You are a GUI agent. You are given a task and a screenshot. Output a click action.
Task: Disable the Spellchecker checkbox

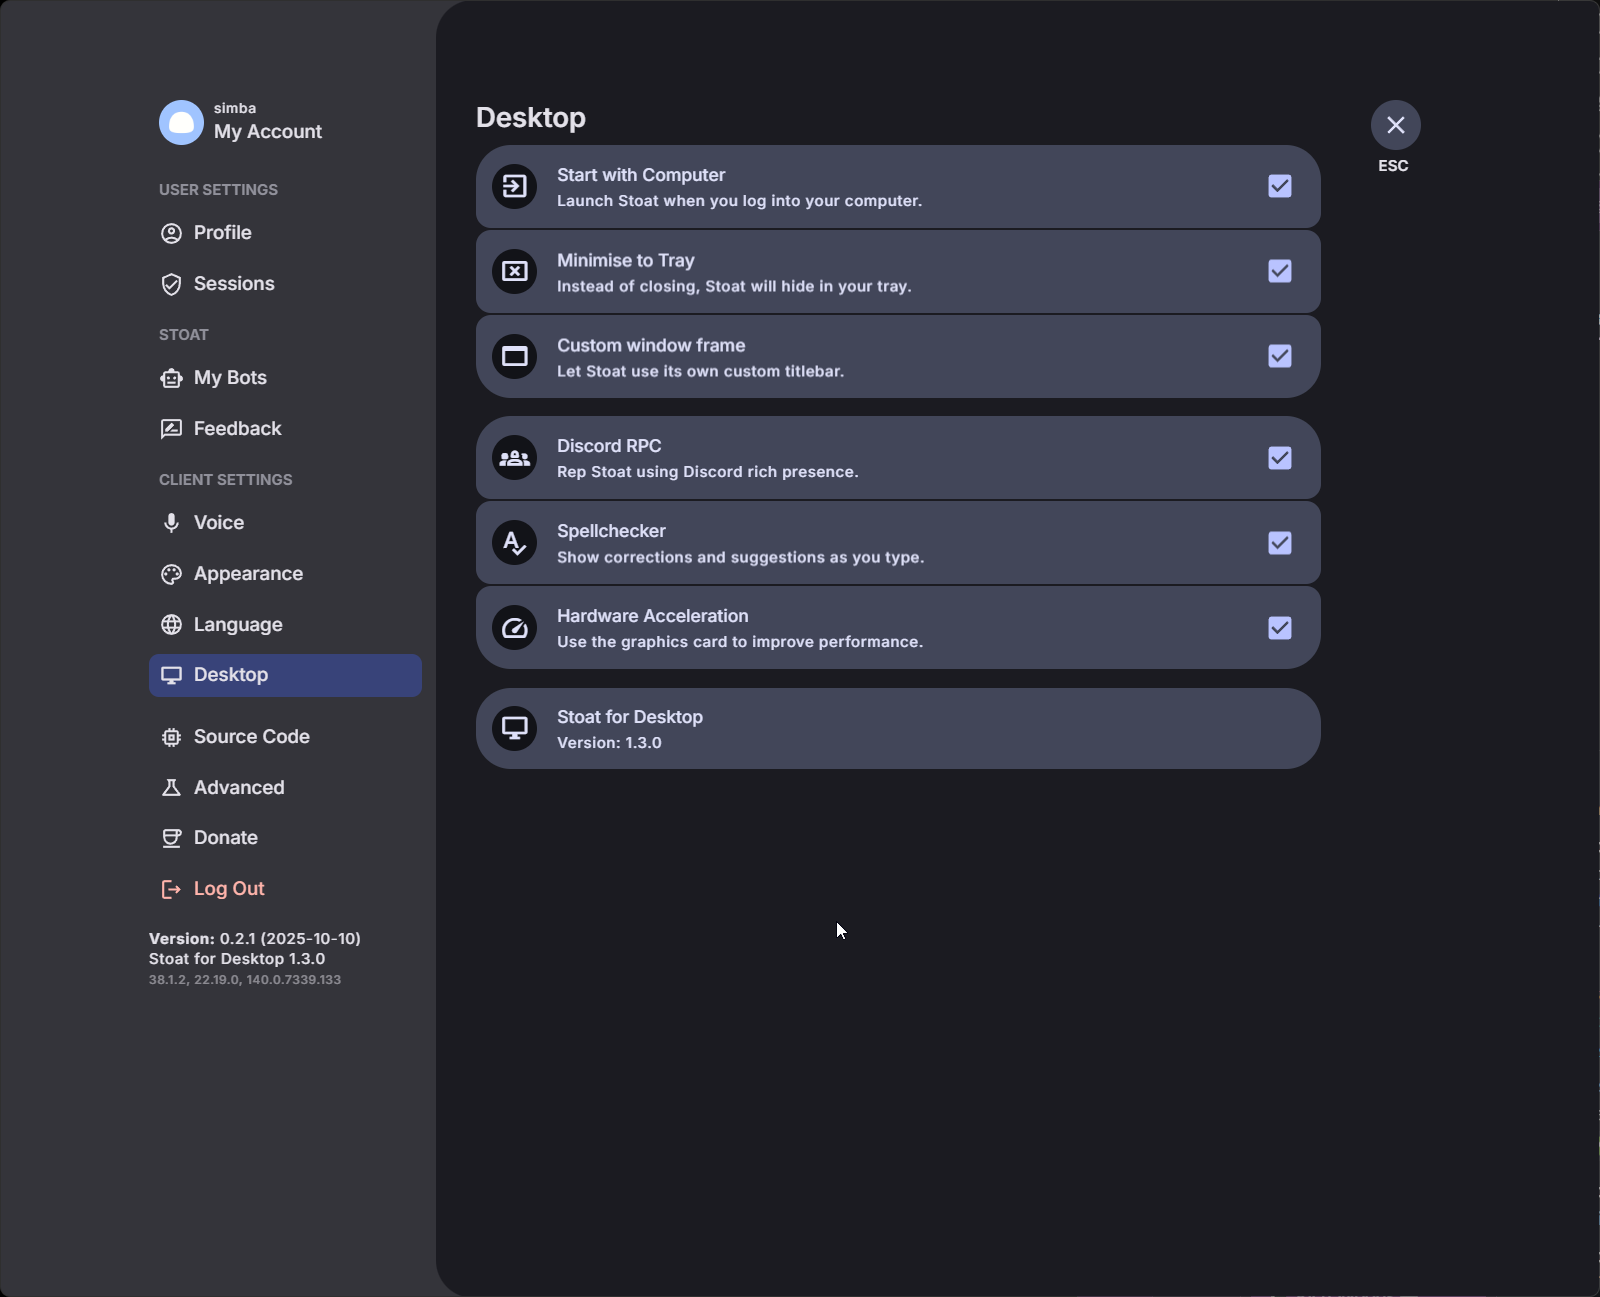tap(1280, 543)
